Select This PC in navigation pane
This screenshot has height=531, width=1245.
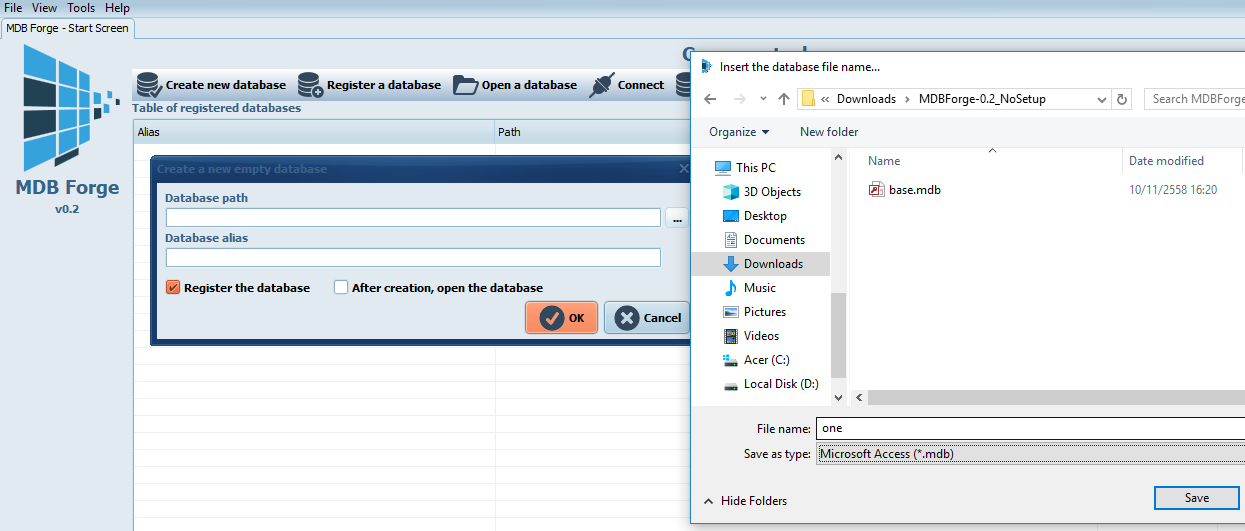pyautogui.click(x=755, y=168)
